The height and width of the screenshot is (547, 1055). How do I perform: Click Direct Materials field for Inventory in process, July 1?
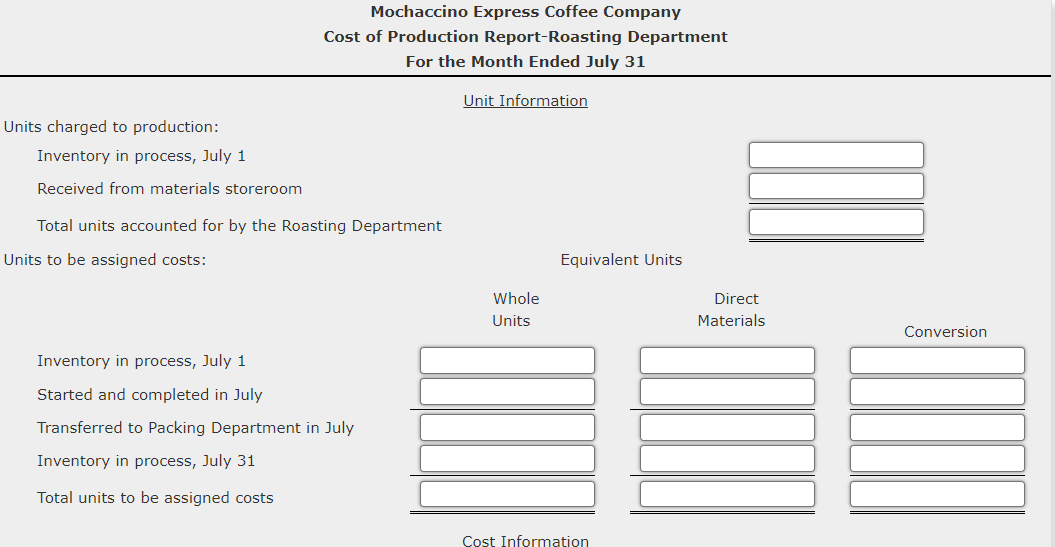(x=727, y=361)
